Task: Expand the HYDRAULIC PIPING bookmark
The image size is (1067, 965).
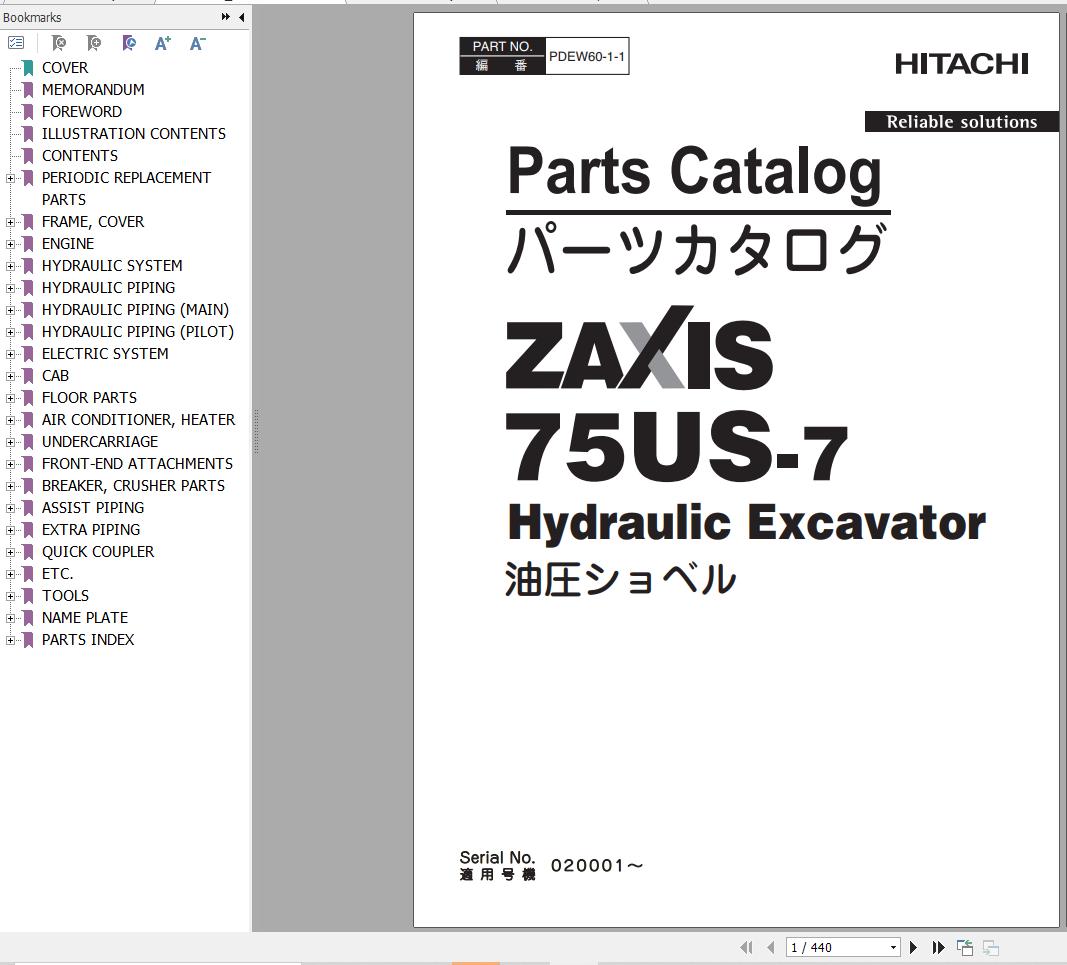Action: (10, 289)
